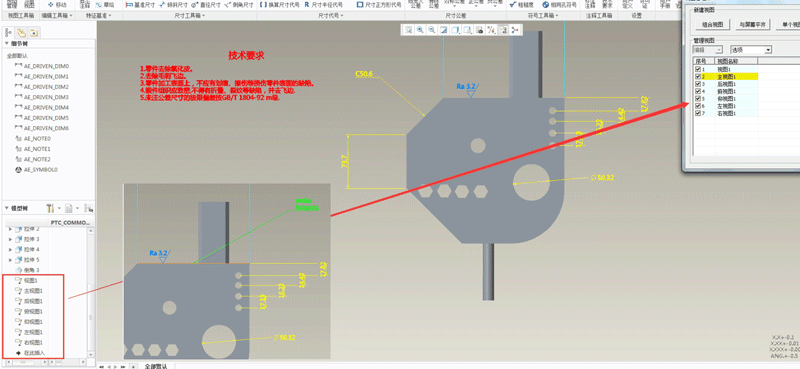The height and width of the screenshot is (369, 800).
Task: Select the 草绘 sketch tool
Action: (105, 5)
